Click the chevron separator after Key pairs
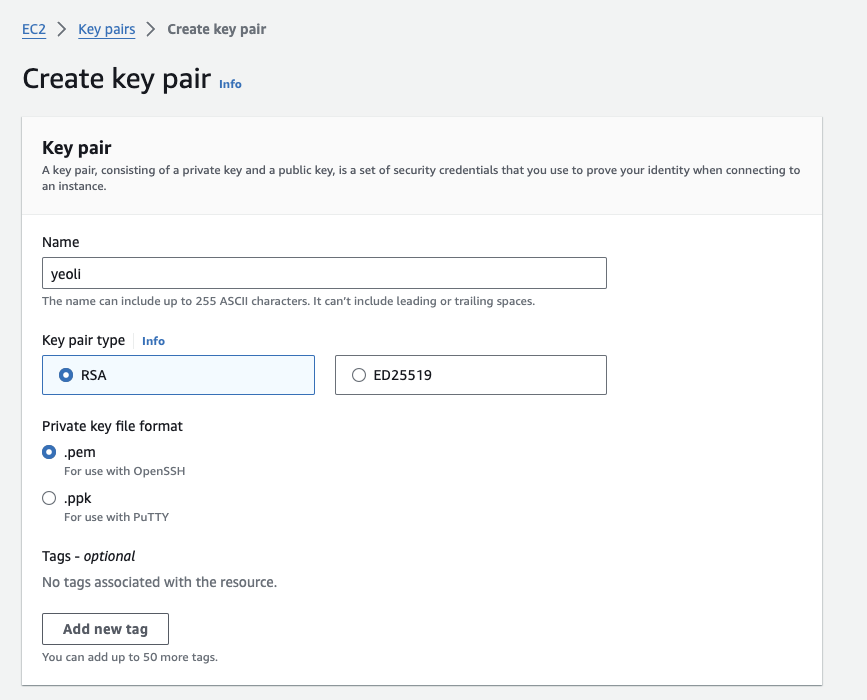 click(151, 29)
